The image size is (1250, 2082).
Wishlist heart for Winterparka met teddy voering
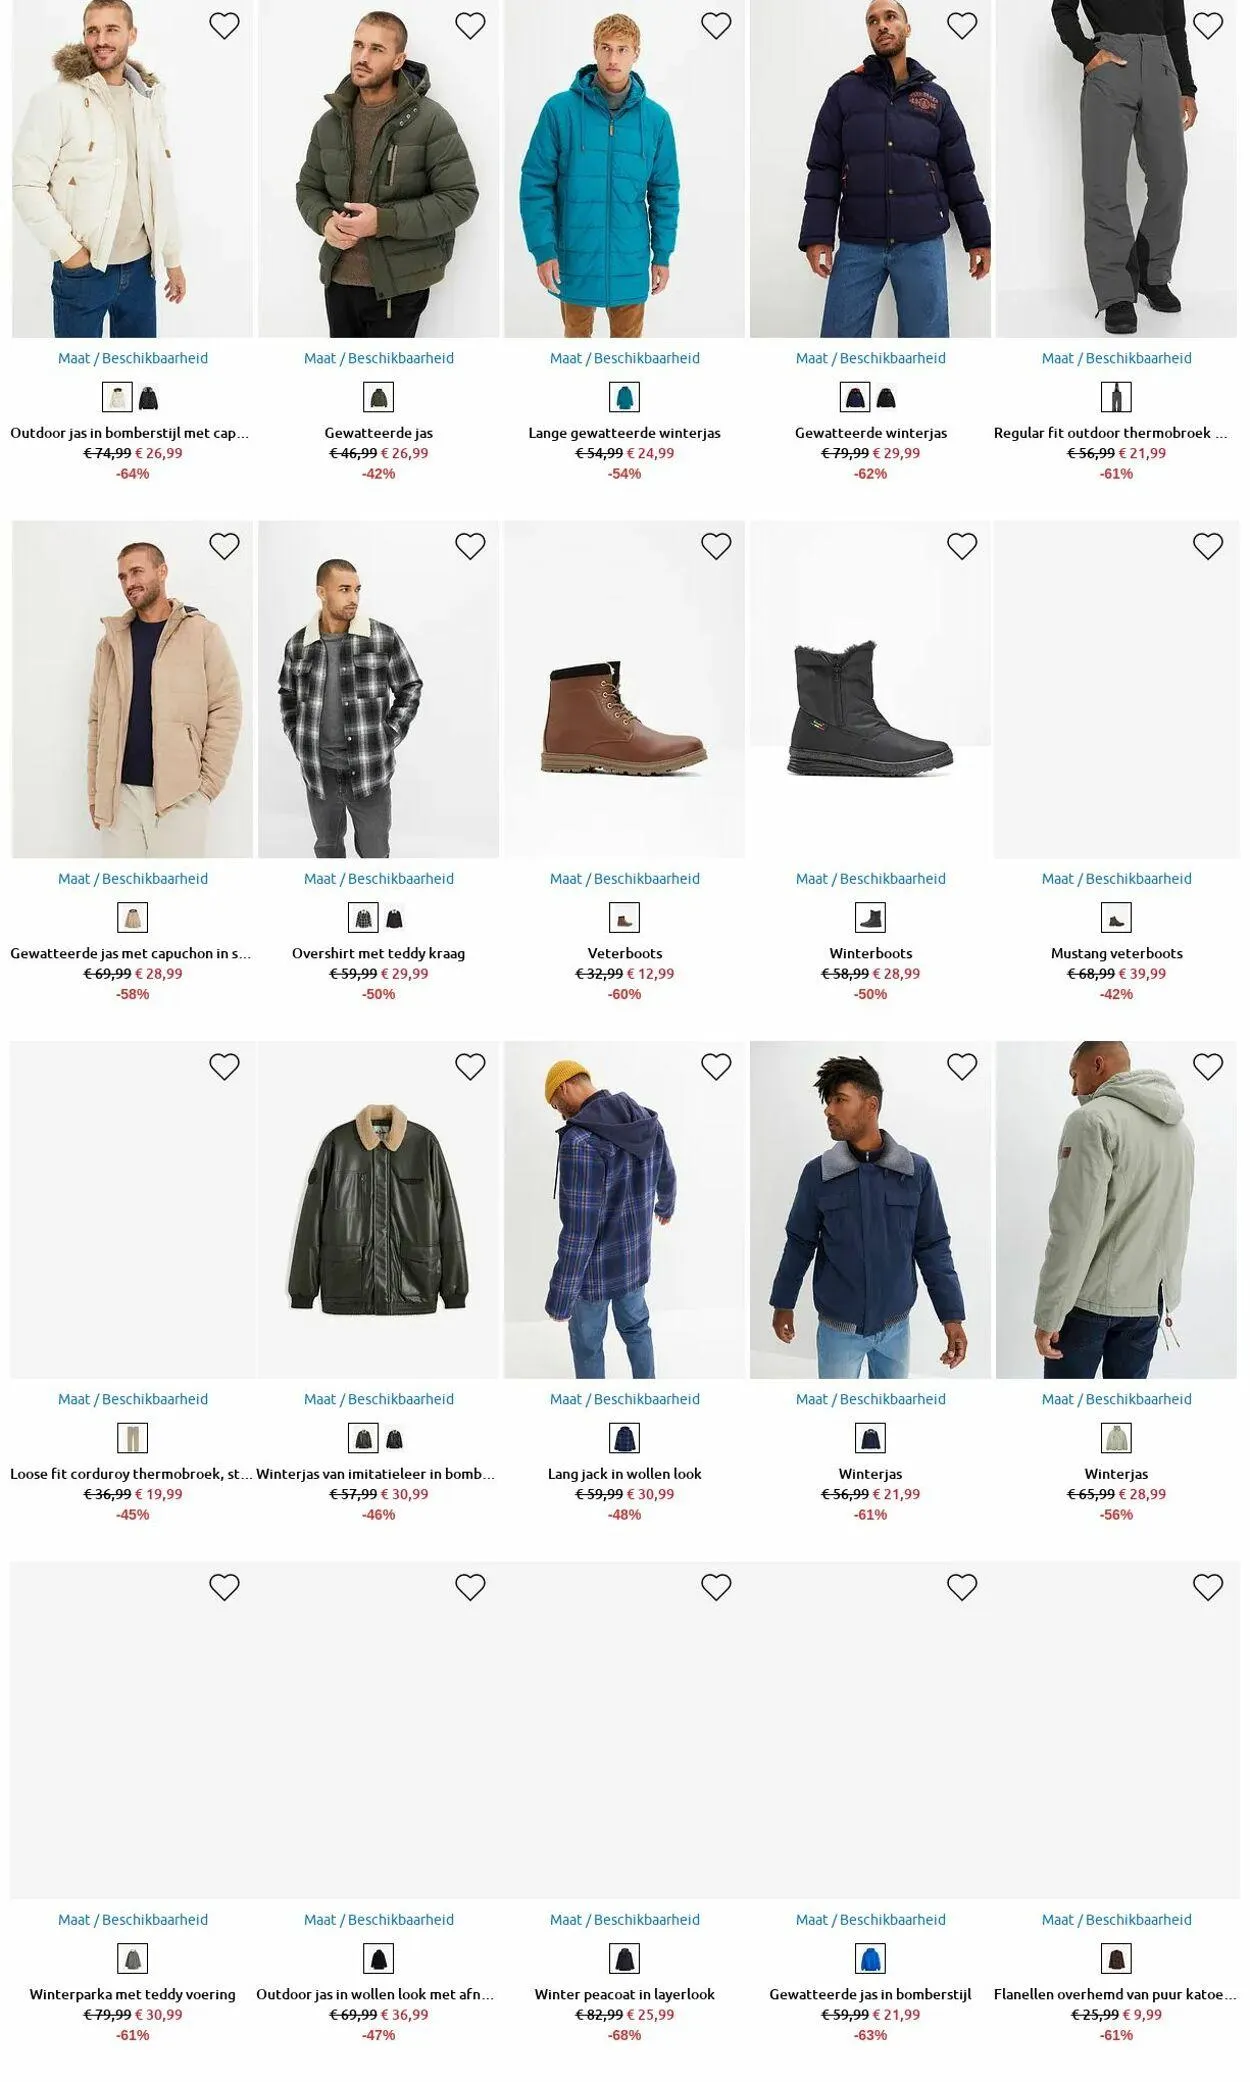[224, 1587]
